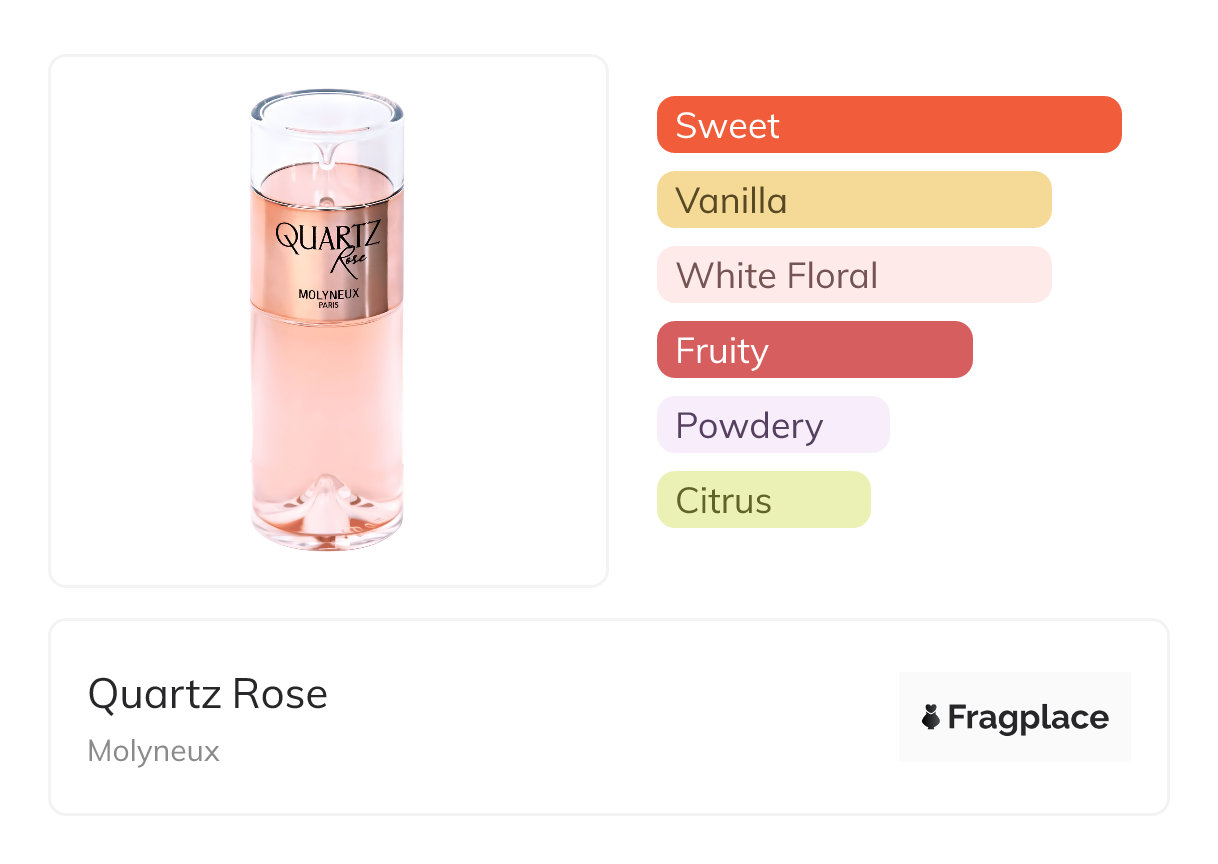Click the Molyneux brand name under the title

pos(153,751)
